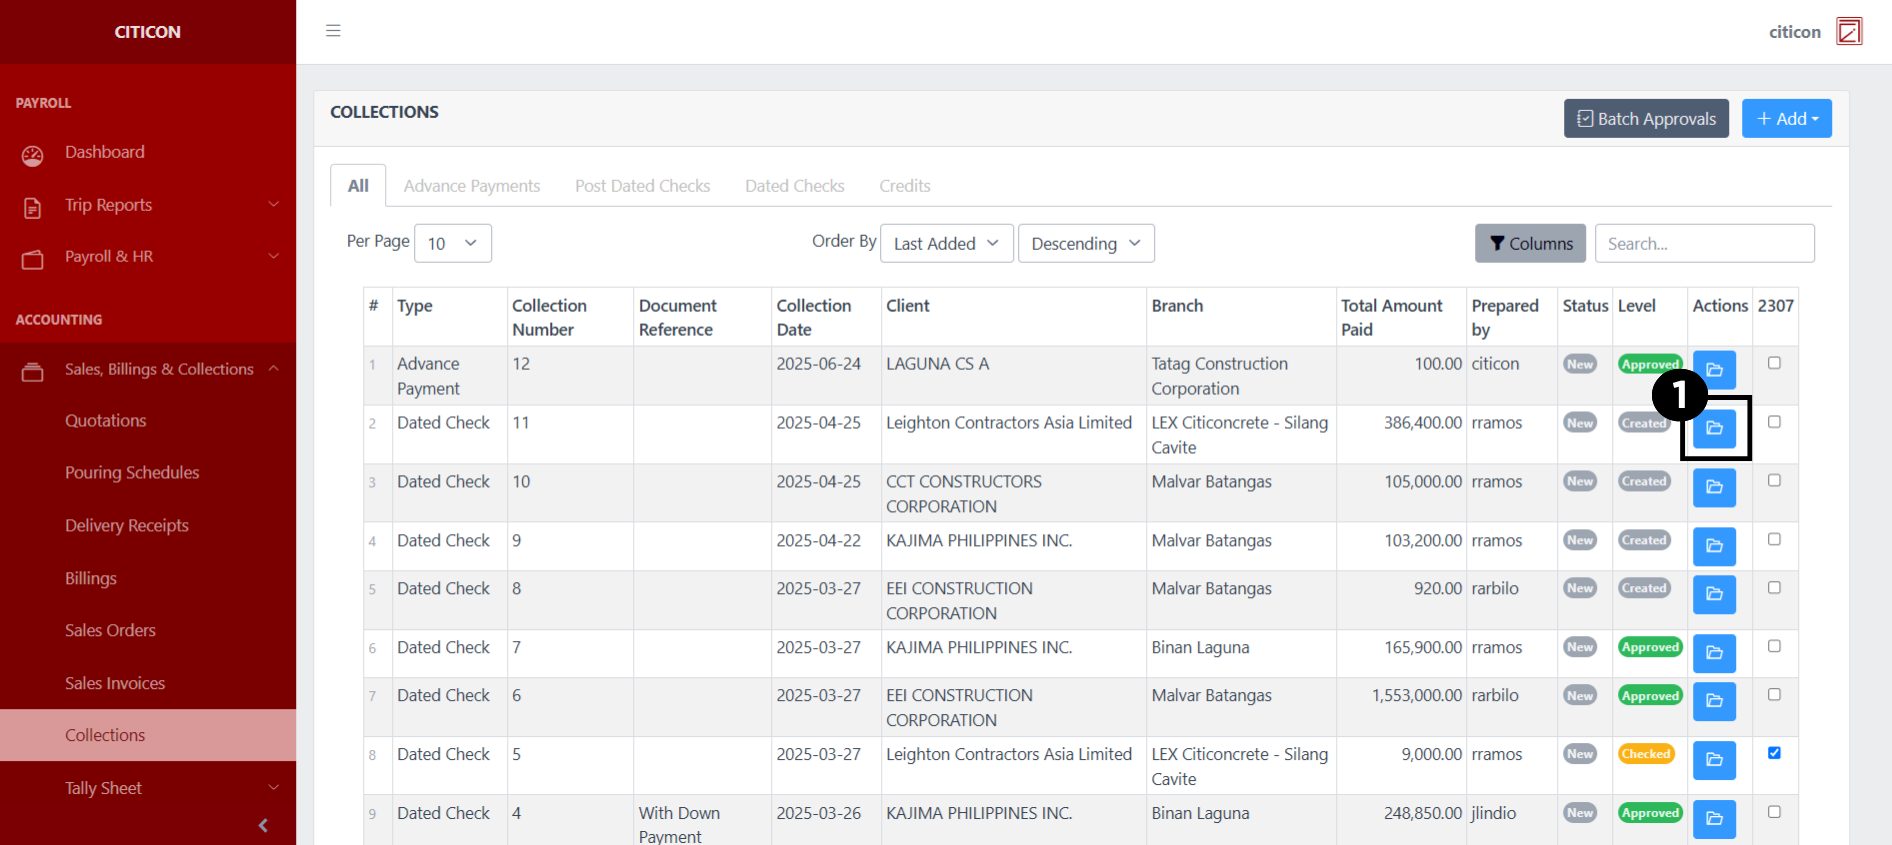Click the Columns filter button
This screenshot has height=845, width=1892.
[1529, 244]
